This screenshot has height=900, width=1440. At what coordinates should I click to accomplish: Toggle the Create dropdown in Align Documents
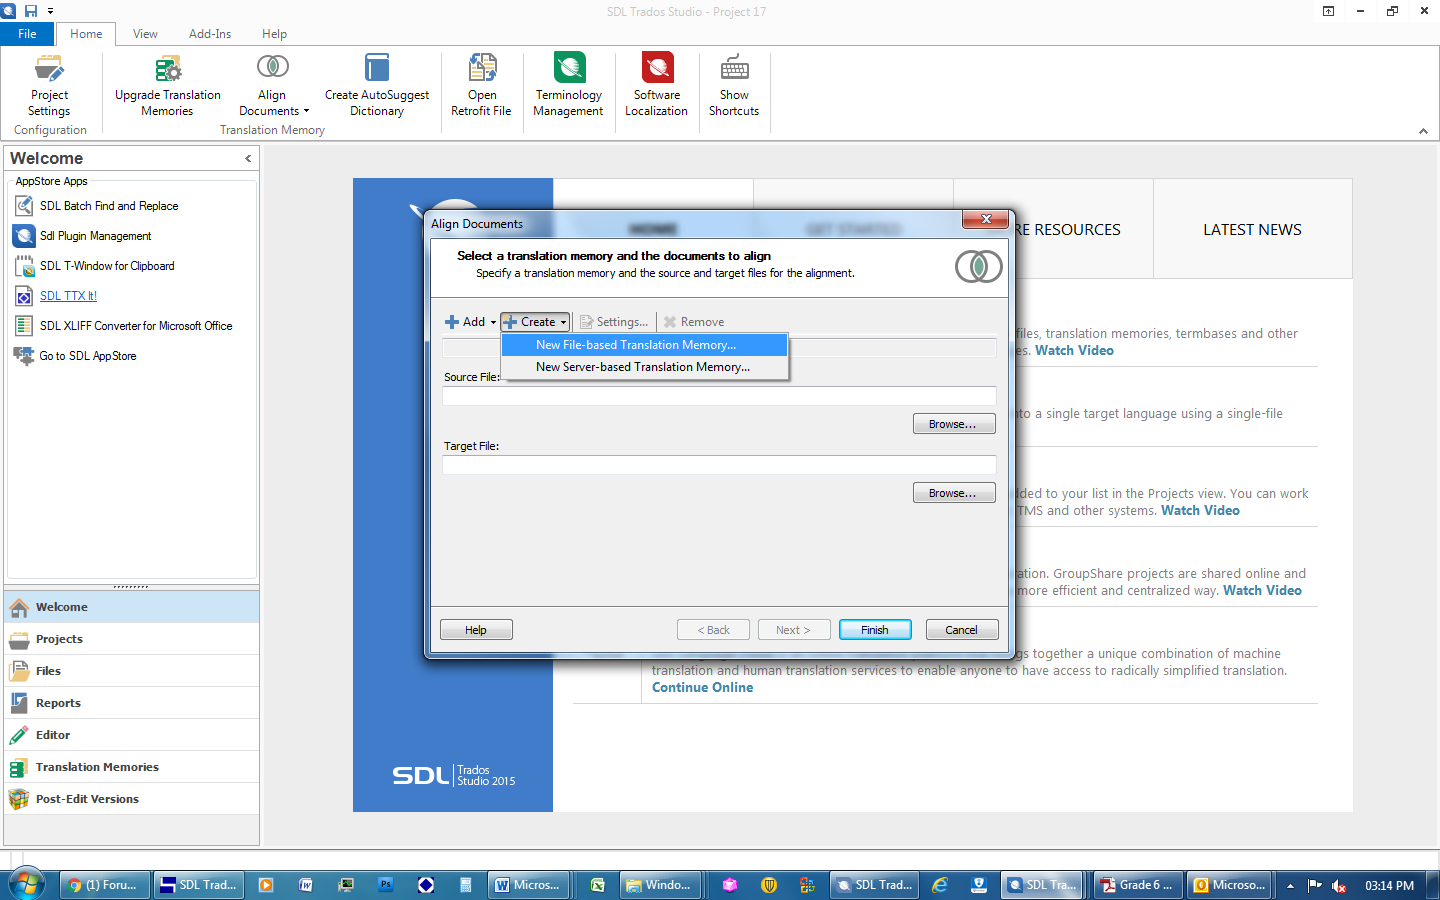coord(536,322)
